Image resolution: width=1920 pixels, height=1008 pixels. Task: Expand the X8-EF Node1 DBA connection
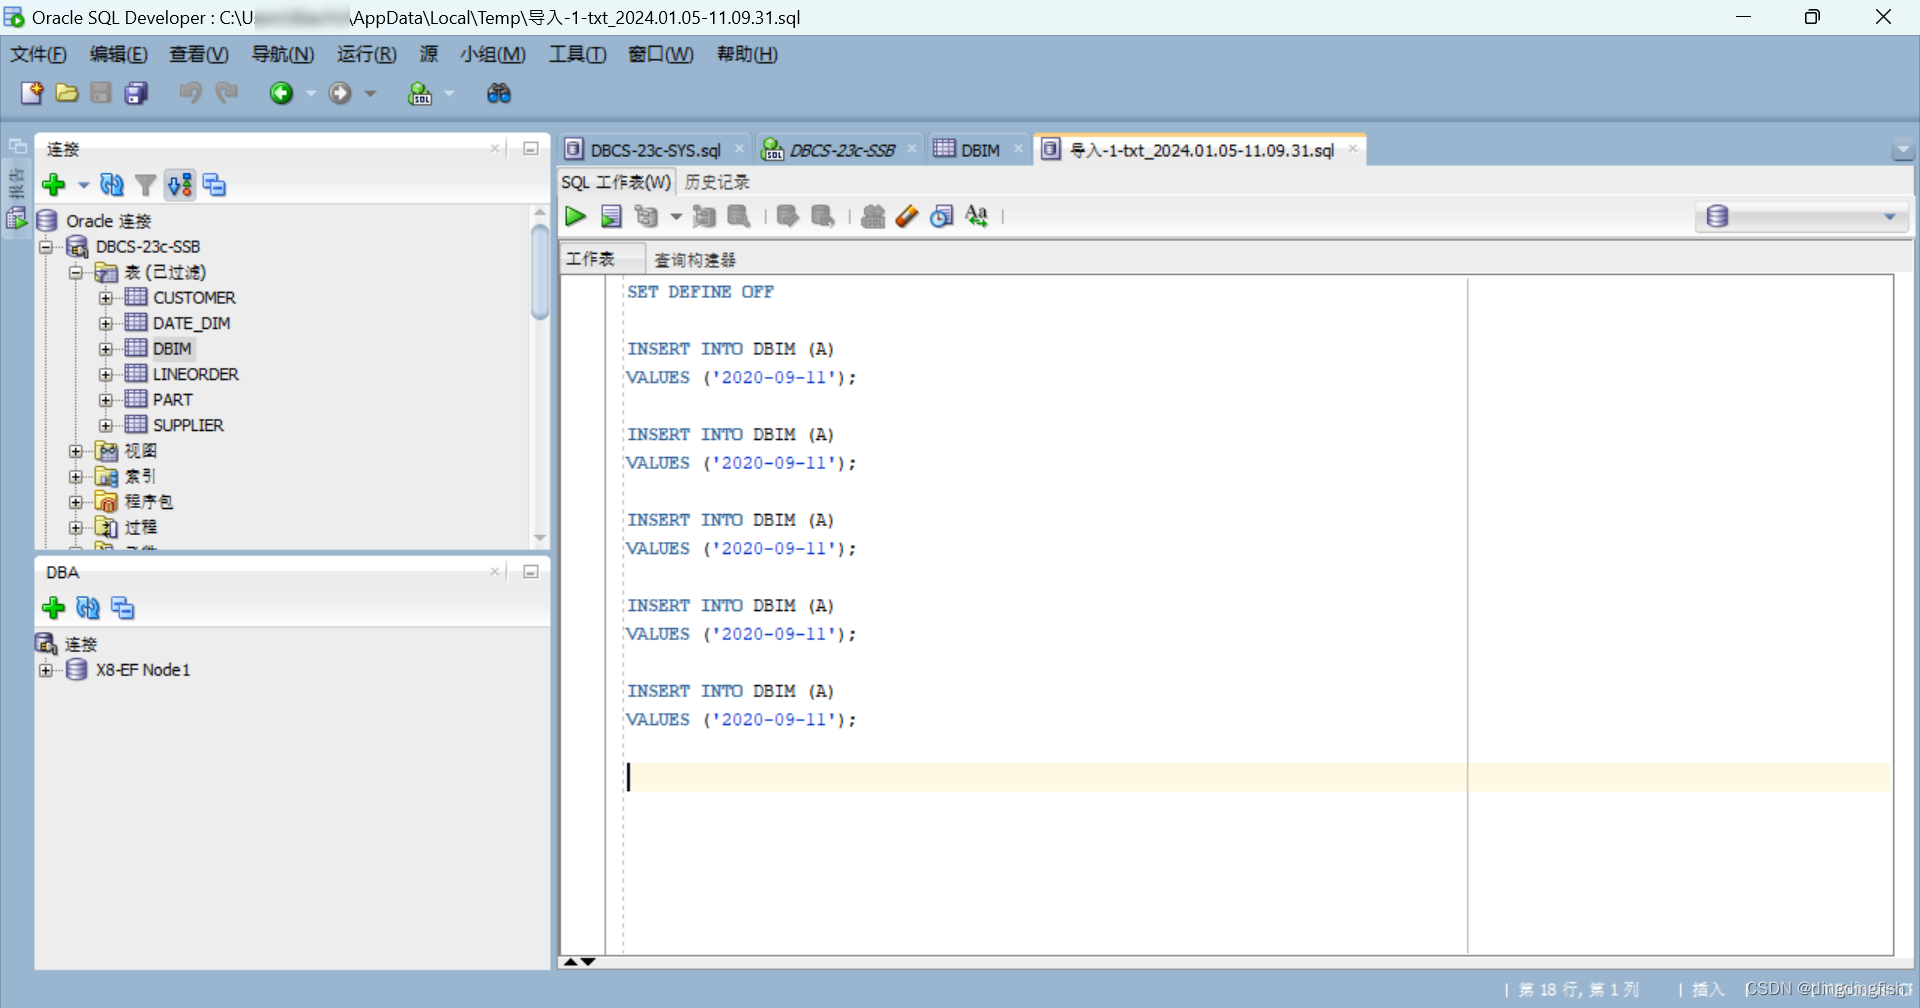point(46,670)
